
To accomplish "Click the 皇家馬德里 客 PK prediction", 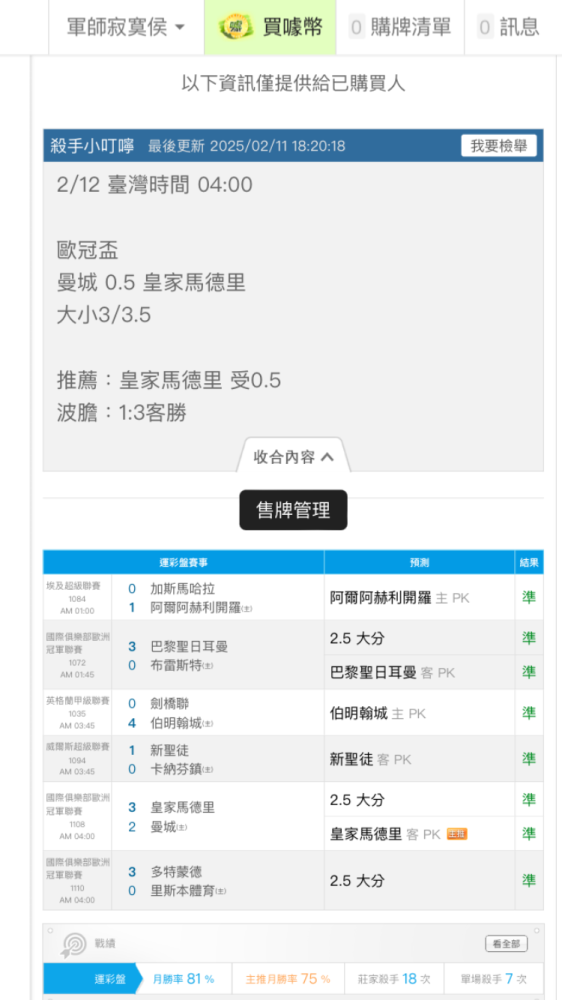I will (385, 834).
